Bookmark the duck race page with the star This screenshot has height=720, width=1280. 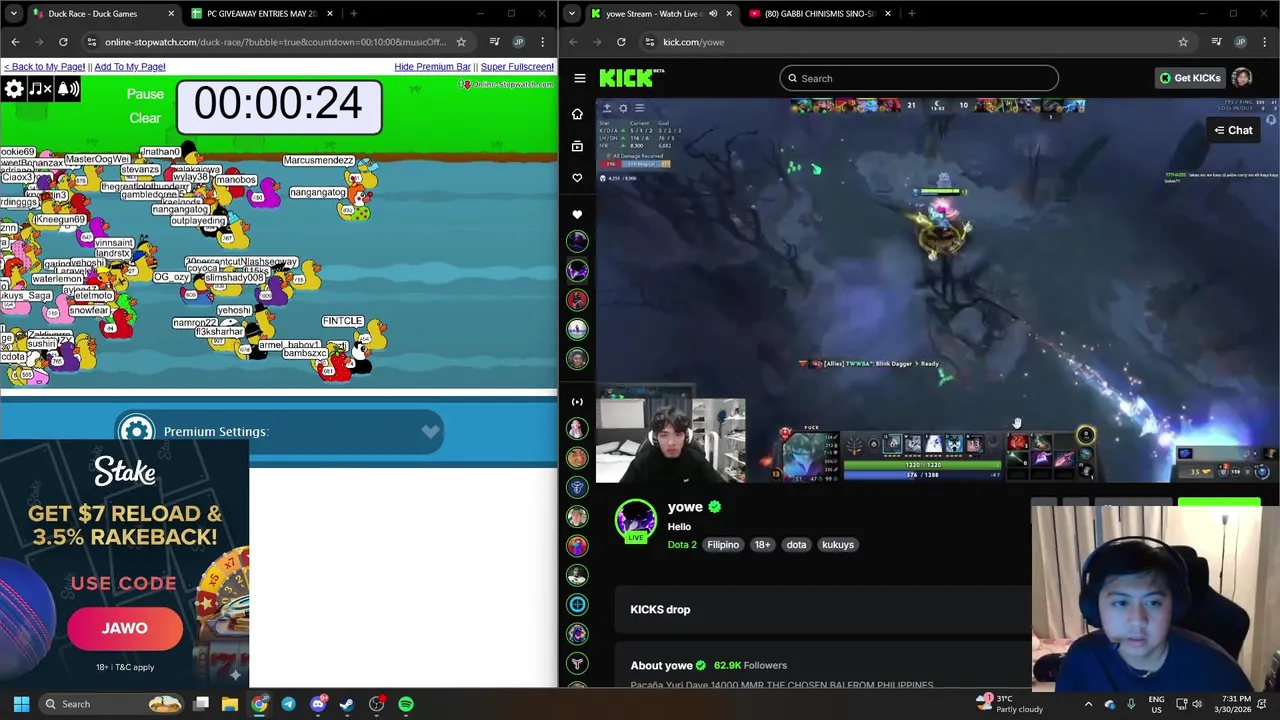[461, 42]
